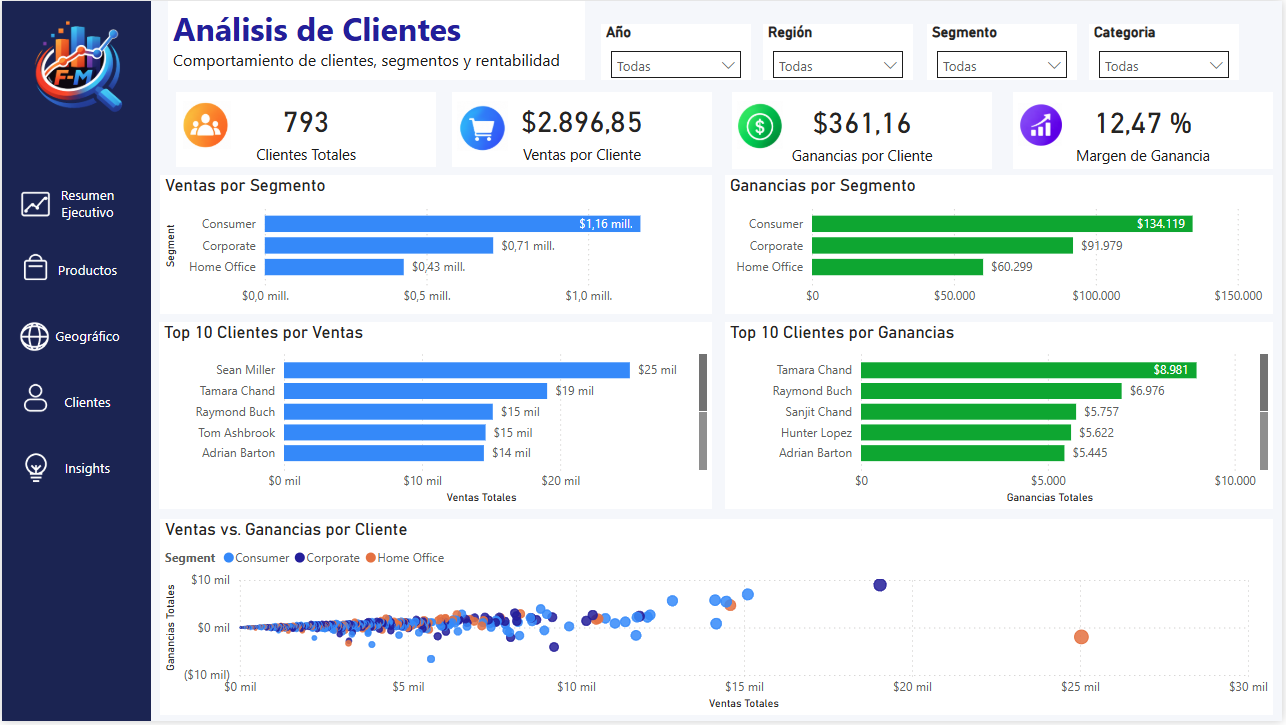Viewport: 1286px width, 725px height.
Task: Click the Ventas vs. Ganancias por Cliente title
Action: (x=286, y=530)
